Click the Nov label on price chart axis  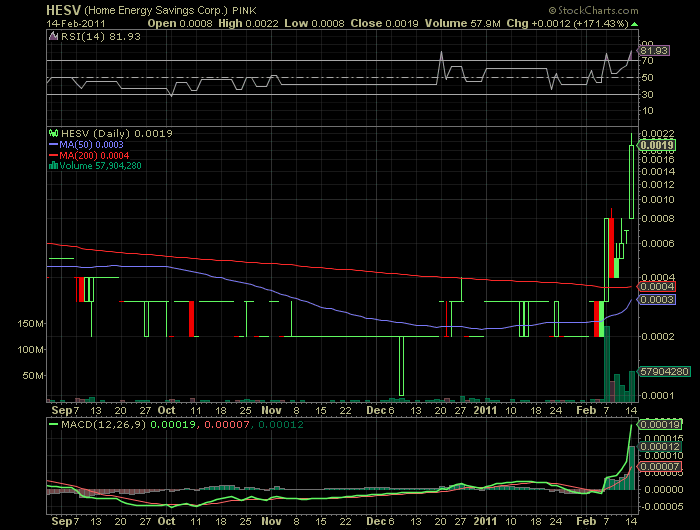[271, 410]
